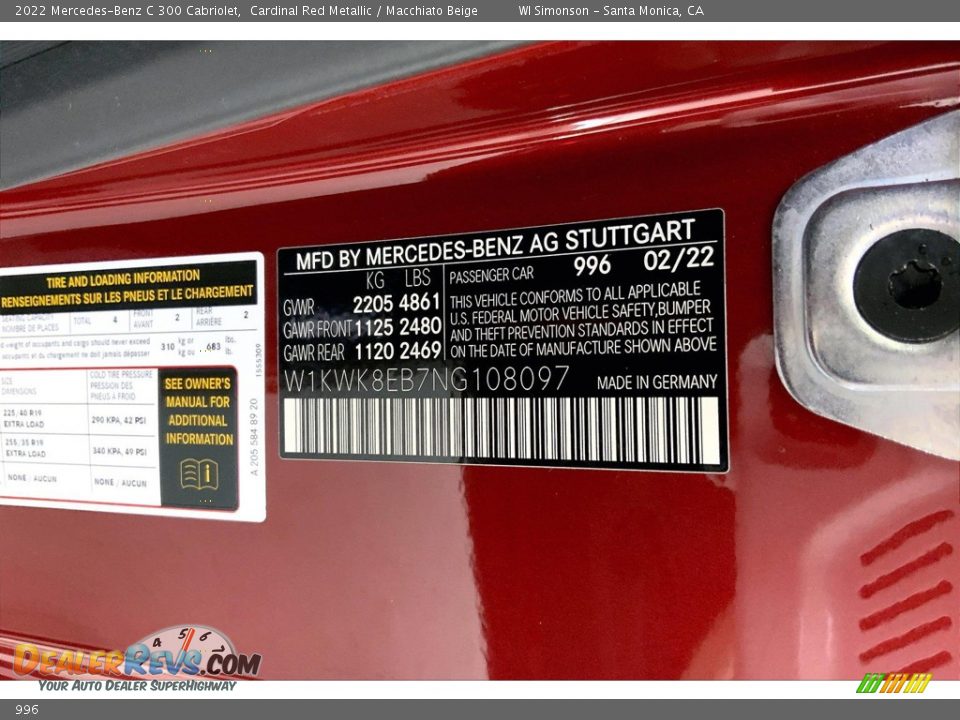Viewport: 960px width, 720px height.
Task: Click 'TIRE AND LOADING INFORMATION' header
Action: pyautogui.click(x=123, y=280)
